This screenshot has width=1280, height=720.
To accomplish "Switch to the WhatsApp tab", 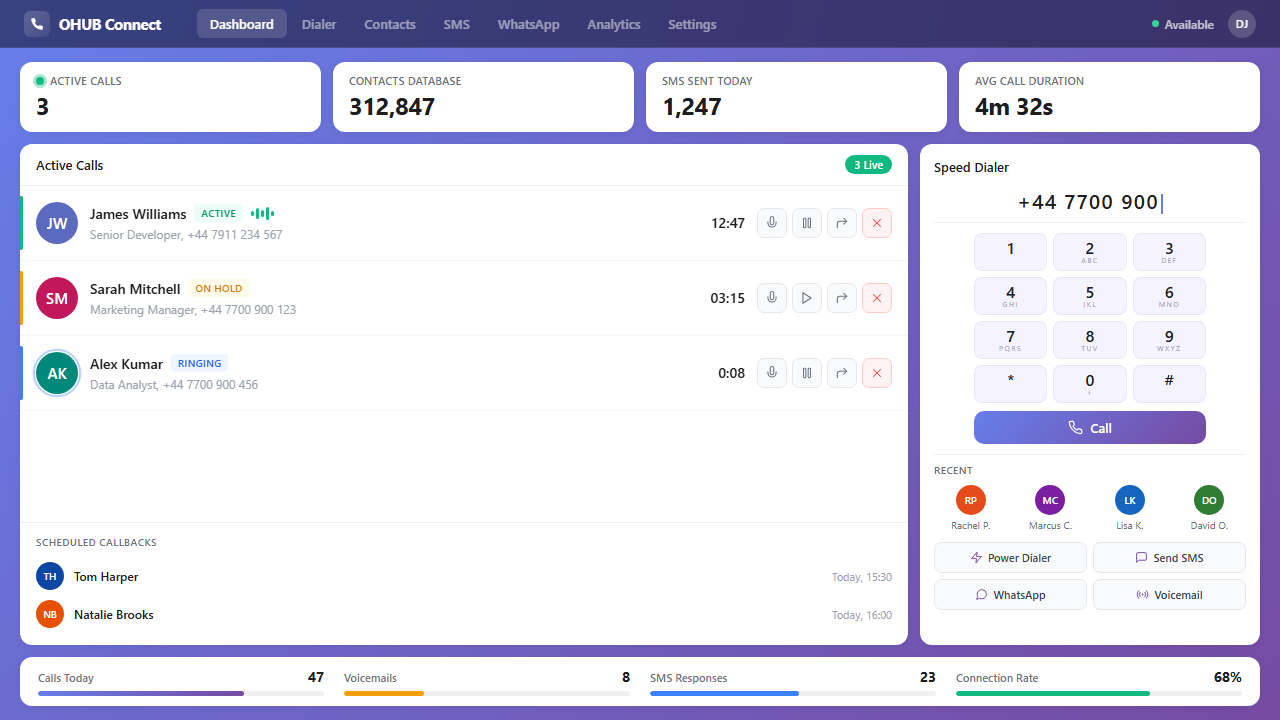I will (x=529, y=24).
